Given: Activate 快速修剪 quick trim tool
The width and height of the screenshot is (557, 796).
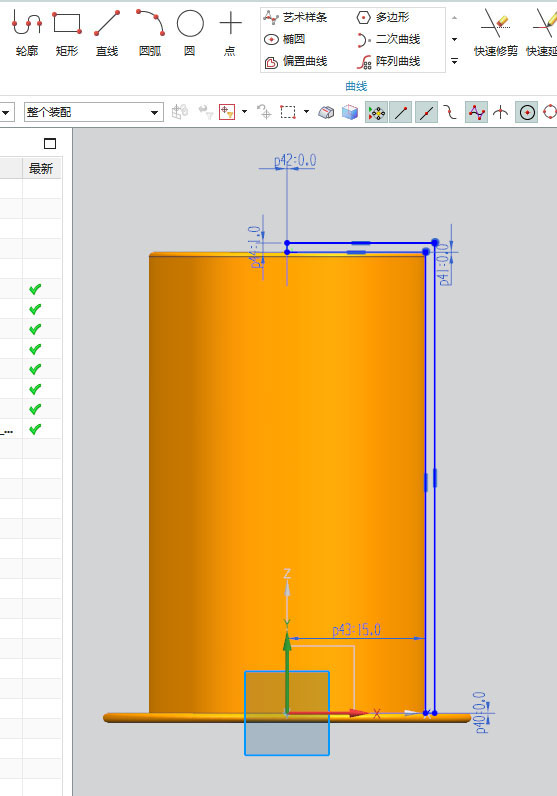Looking at the screenshot, I should 496,33.
